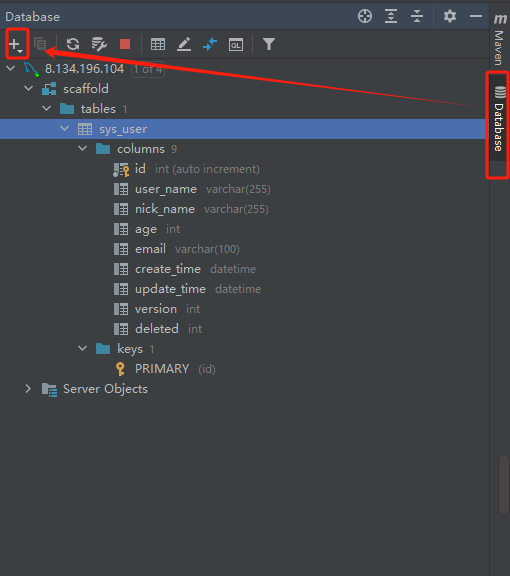510x576 pixels.
Task: Collapse the columns folder
Action: tap(83, 149)
